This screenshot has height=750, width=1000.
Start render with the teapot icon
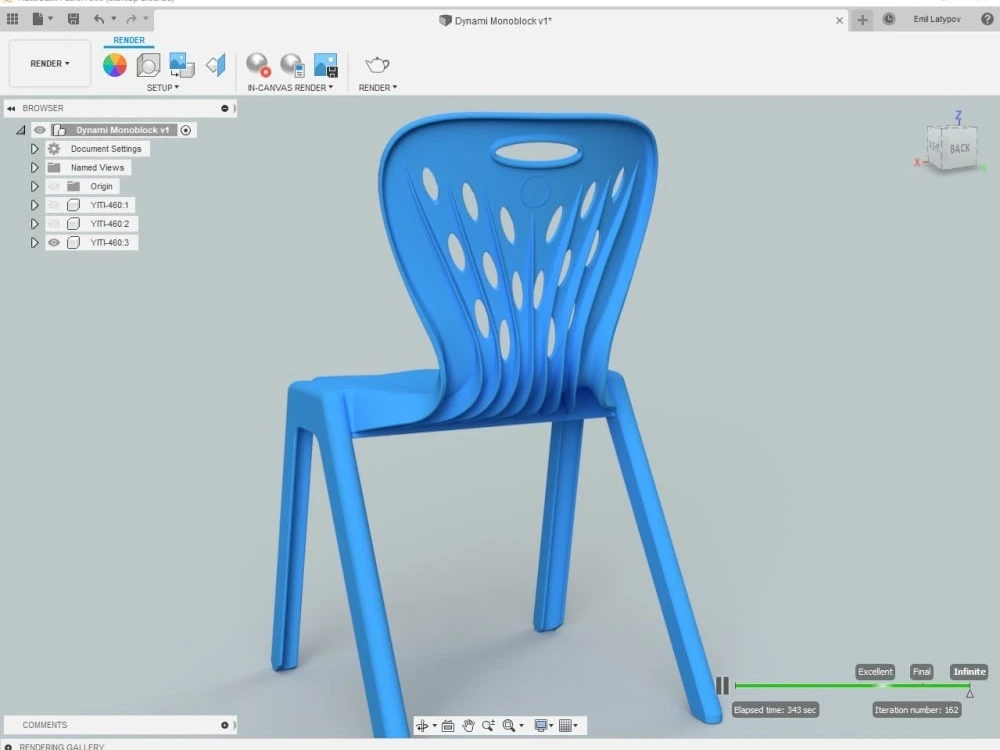[377, 64]
